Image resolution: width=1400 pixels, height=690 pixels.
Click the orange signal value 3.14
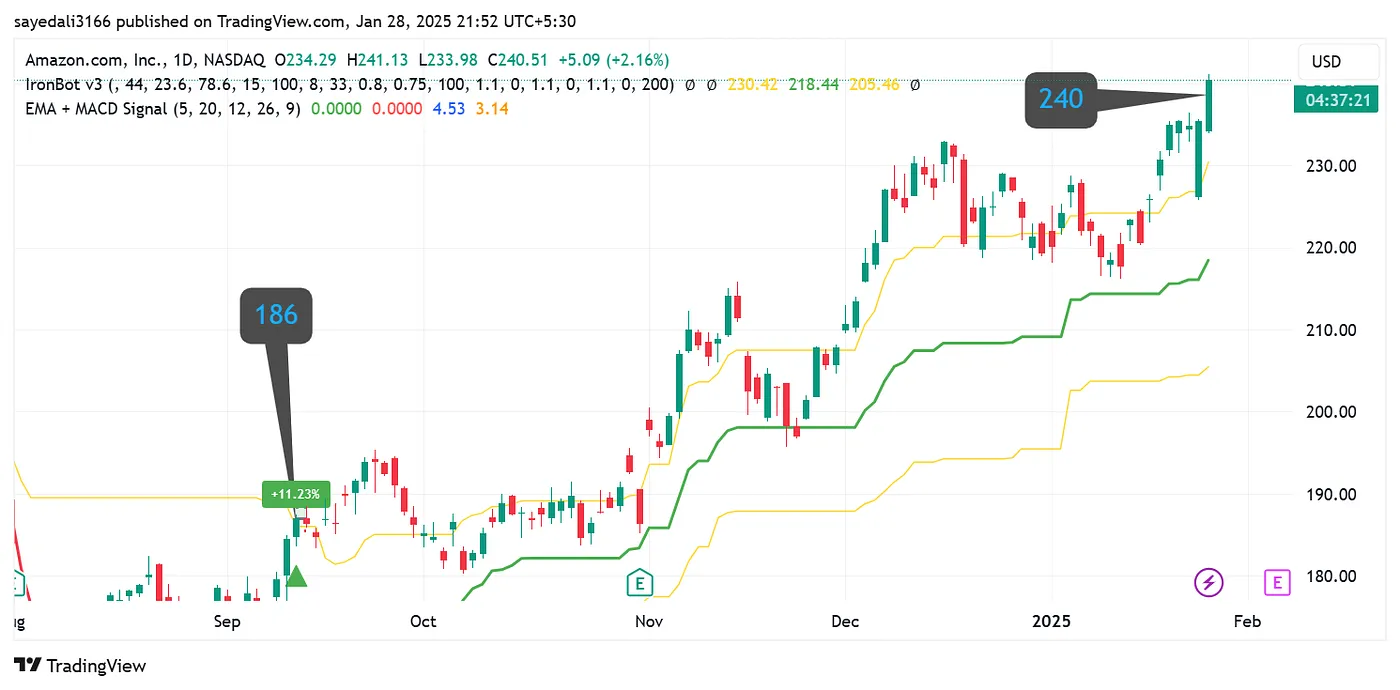492,108
